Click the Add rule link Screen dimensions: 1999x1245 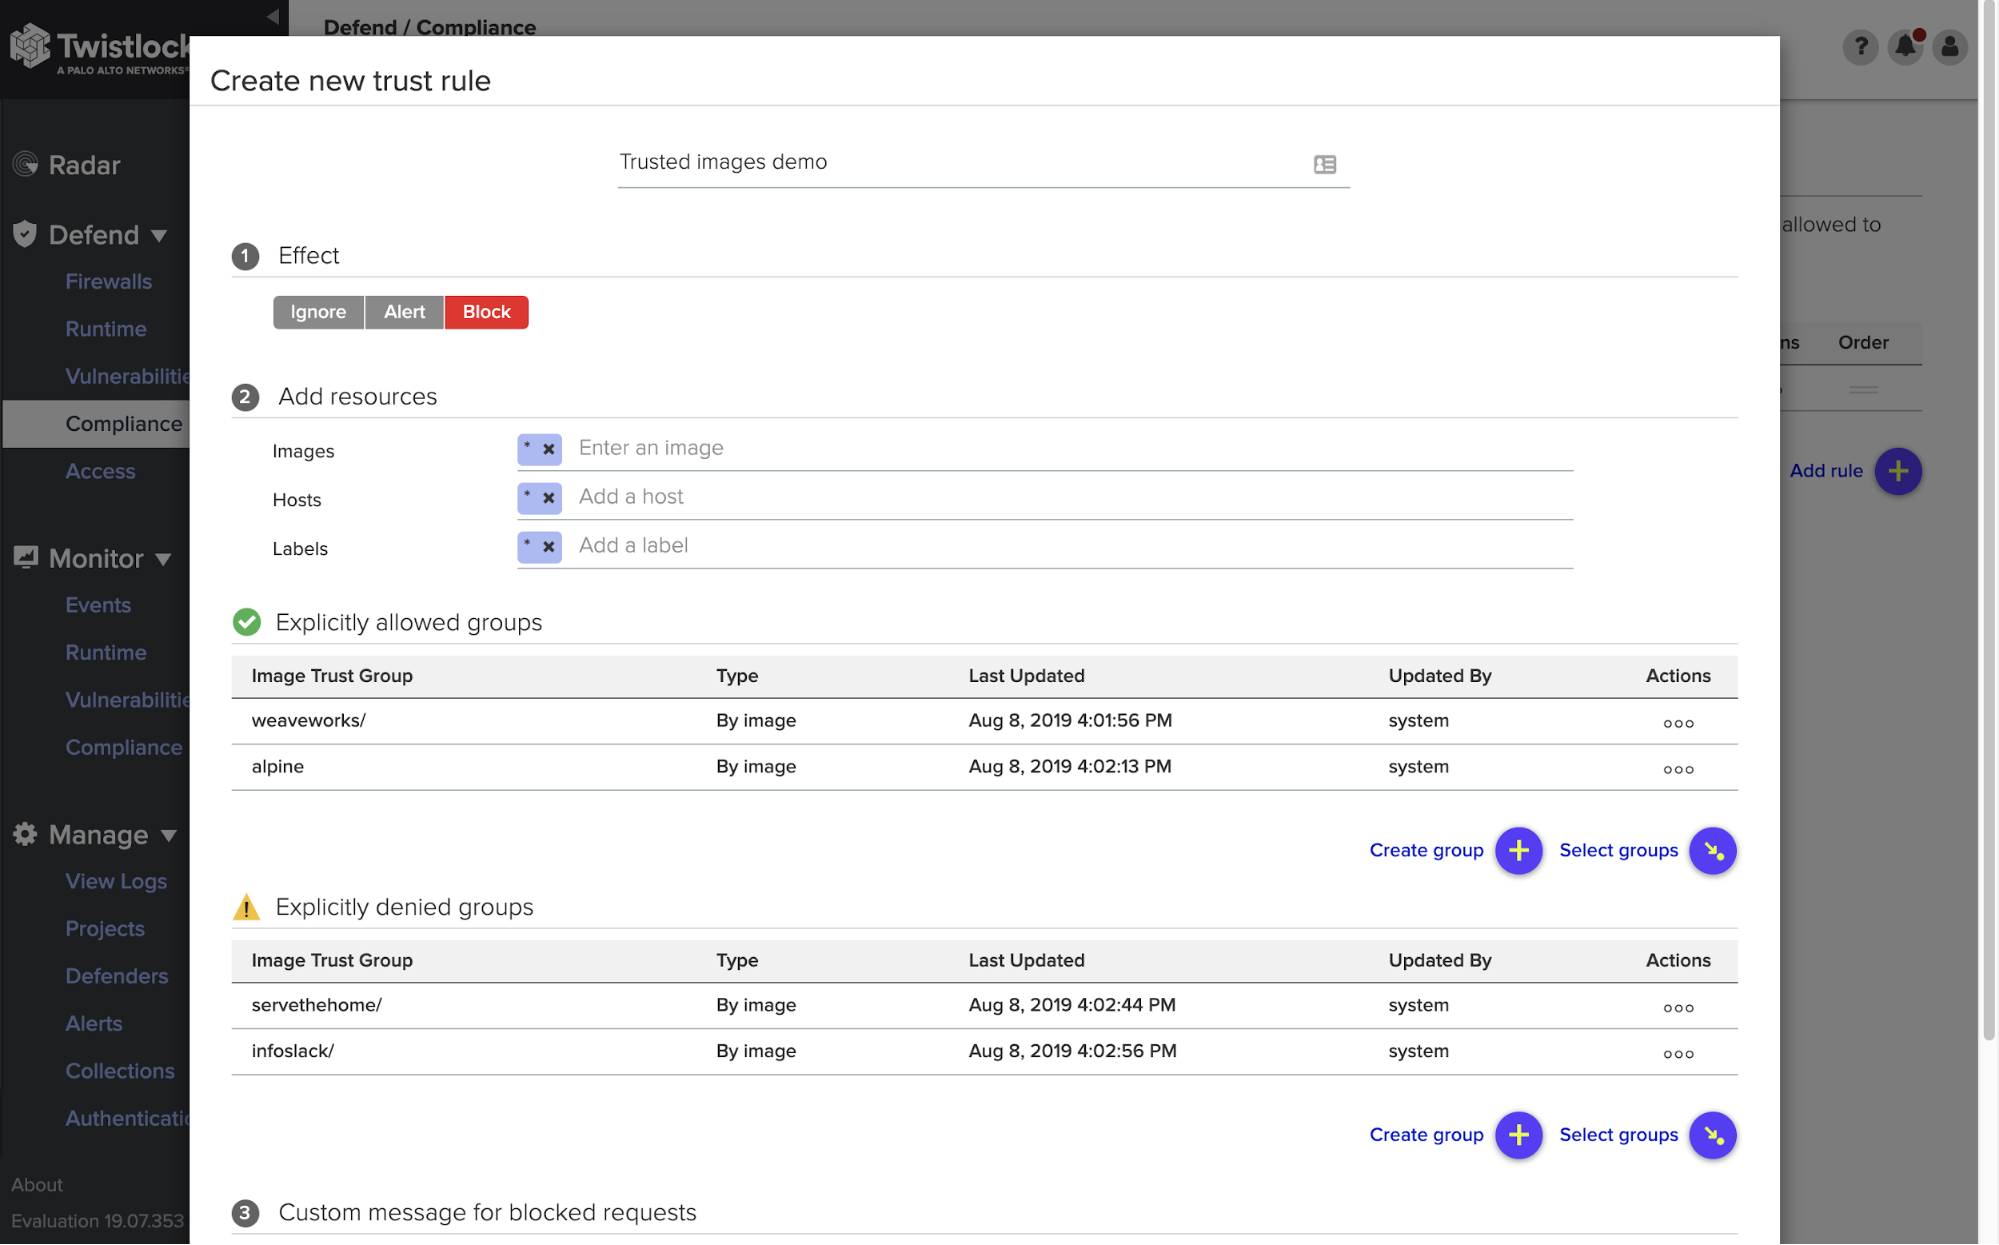coord(1826,471)
